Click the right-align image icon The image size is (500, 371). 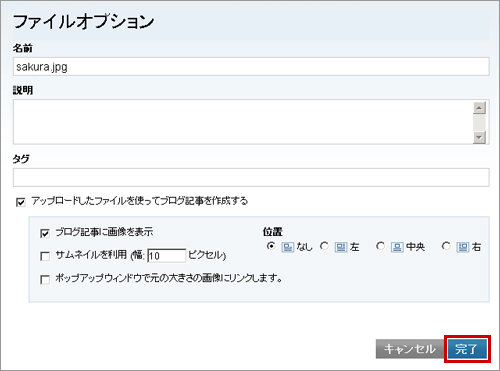[x=463, y=247]
